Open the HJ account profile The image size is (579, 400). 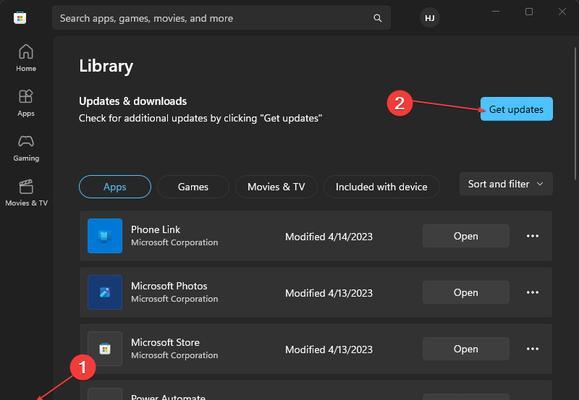pyautogui.click(x=429, y=18)
